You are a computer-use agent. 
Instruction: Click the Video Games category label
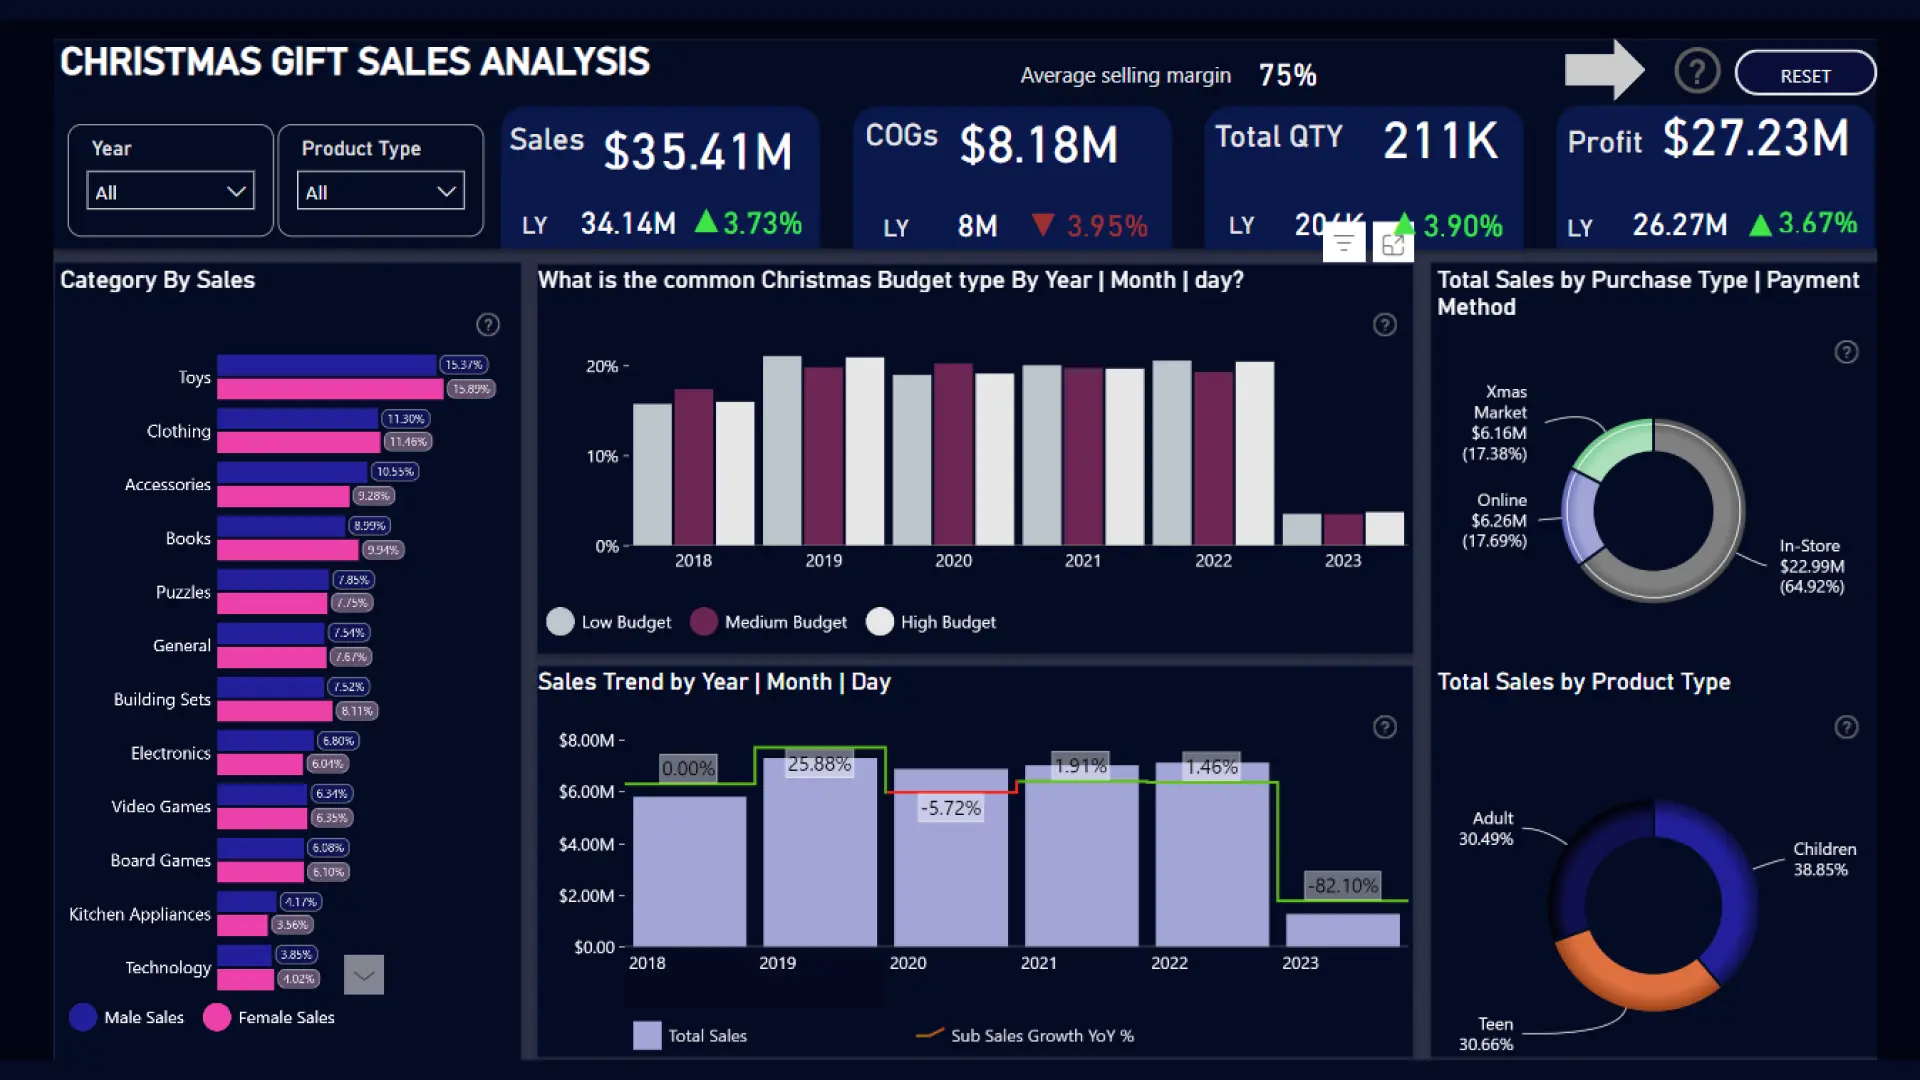[161, 806]
